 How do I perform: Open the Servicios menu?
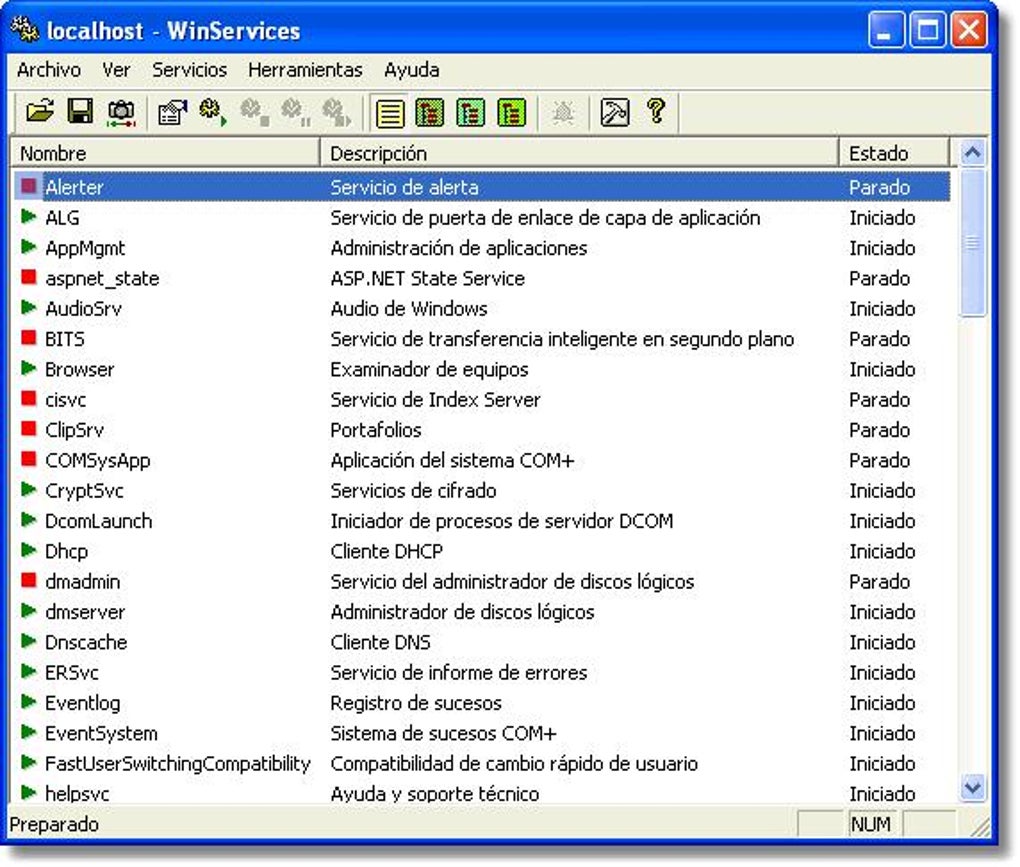tap(190, 70)
